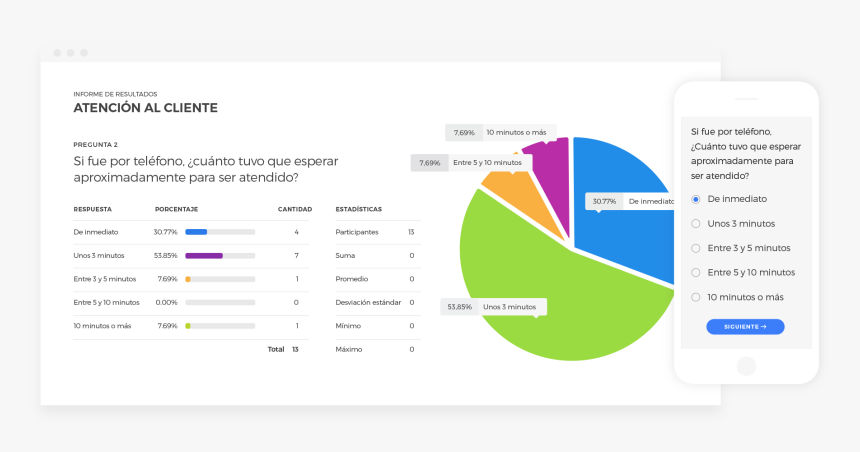Tap the phone home button

pos(746,366)
